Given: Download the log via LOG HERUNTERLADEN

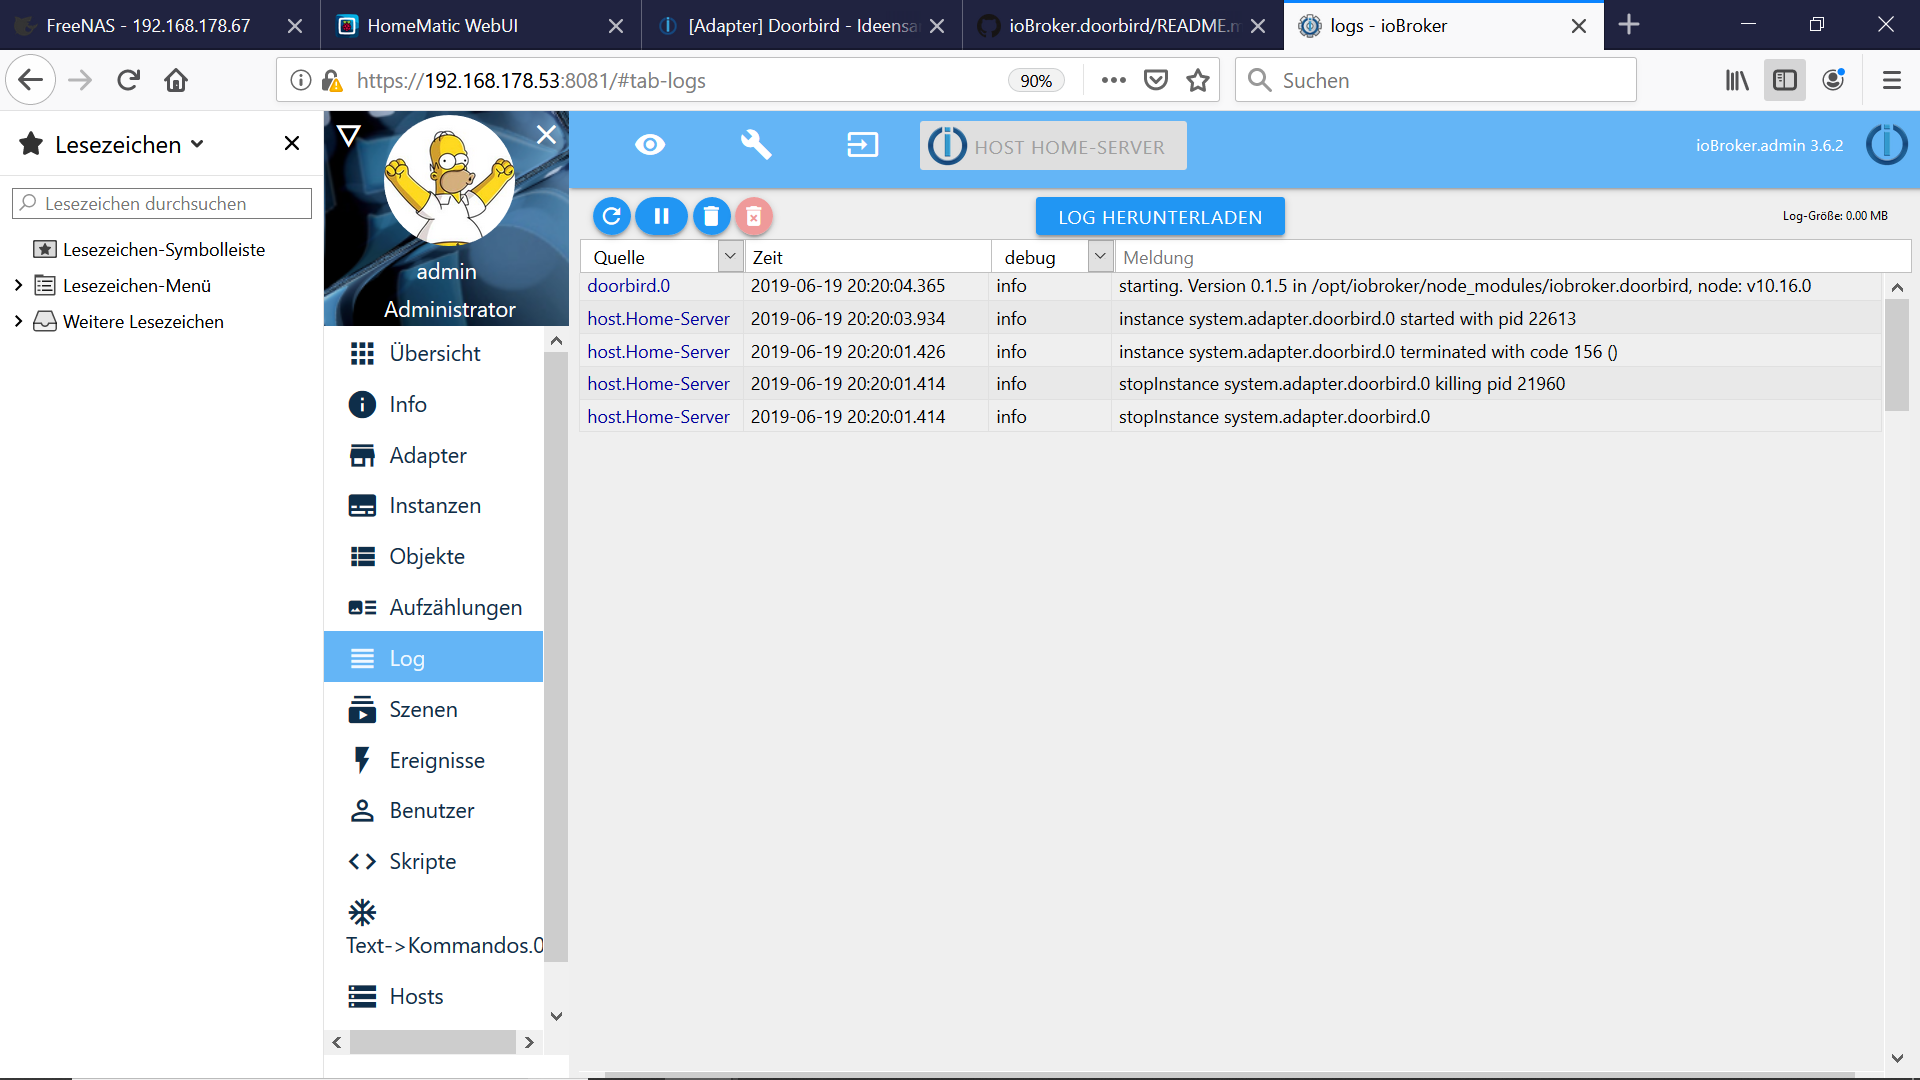Looking at the screenshot, I should [x=1160, y=217].
